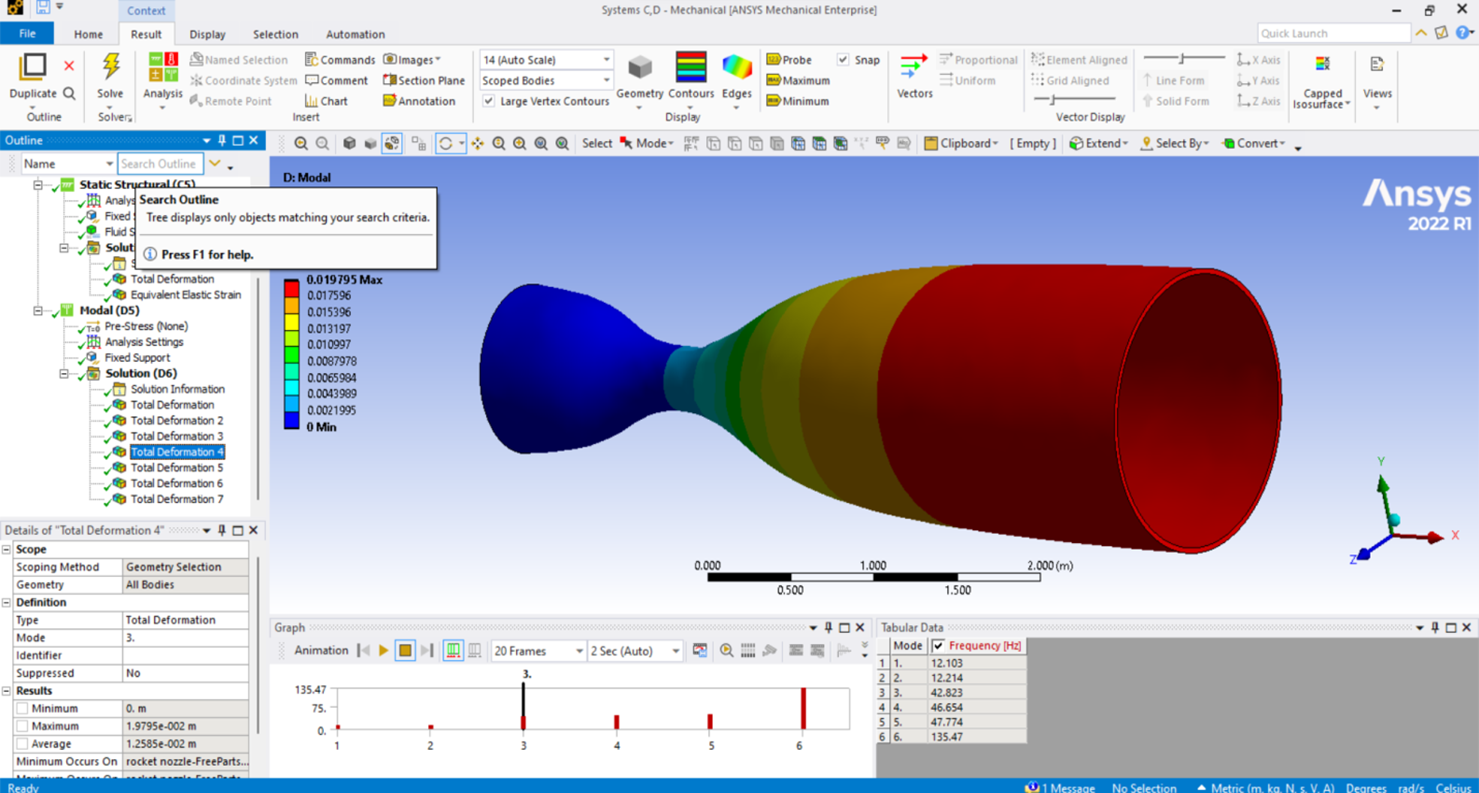Click the delete red X icon in the Outline group

click(x=69, y=66)
